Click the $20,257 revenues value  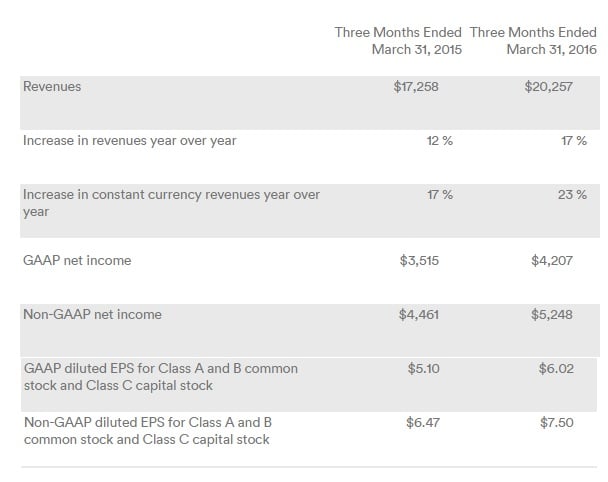tap(549, 87)
